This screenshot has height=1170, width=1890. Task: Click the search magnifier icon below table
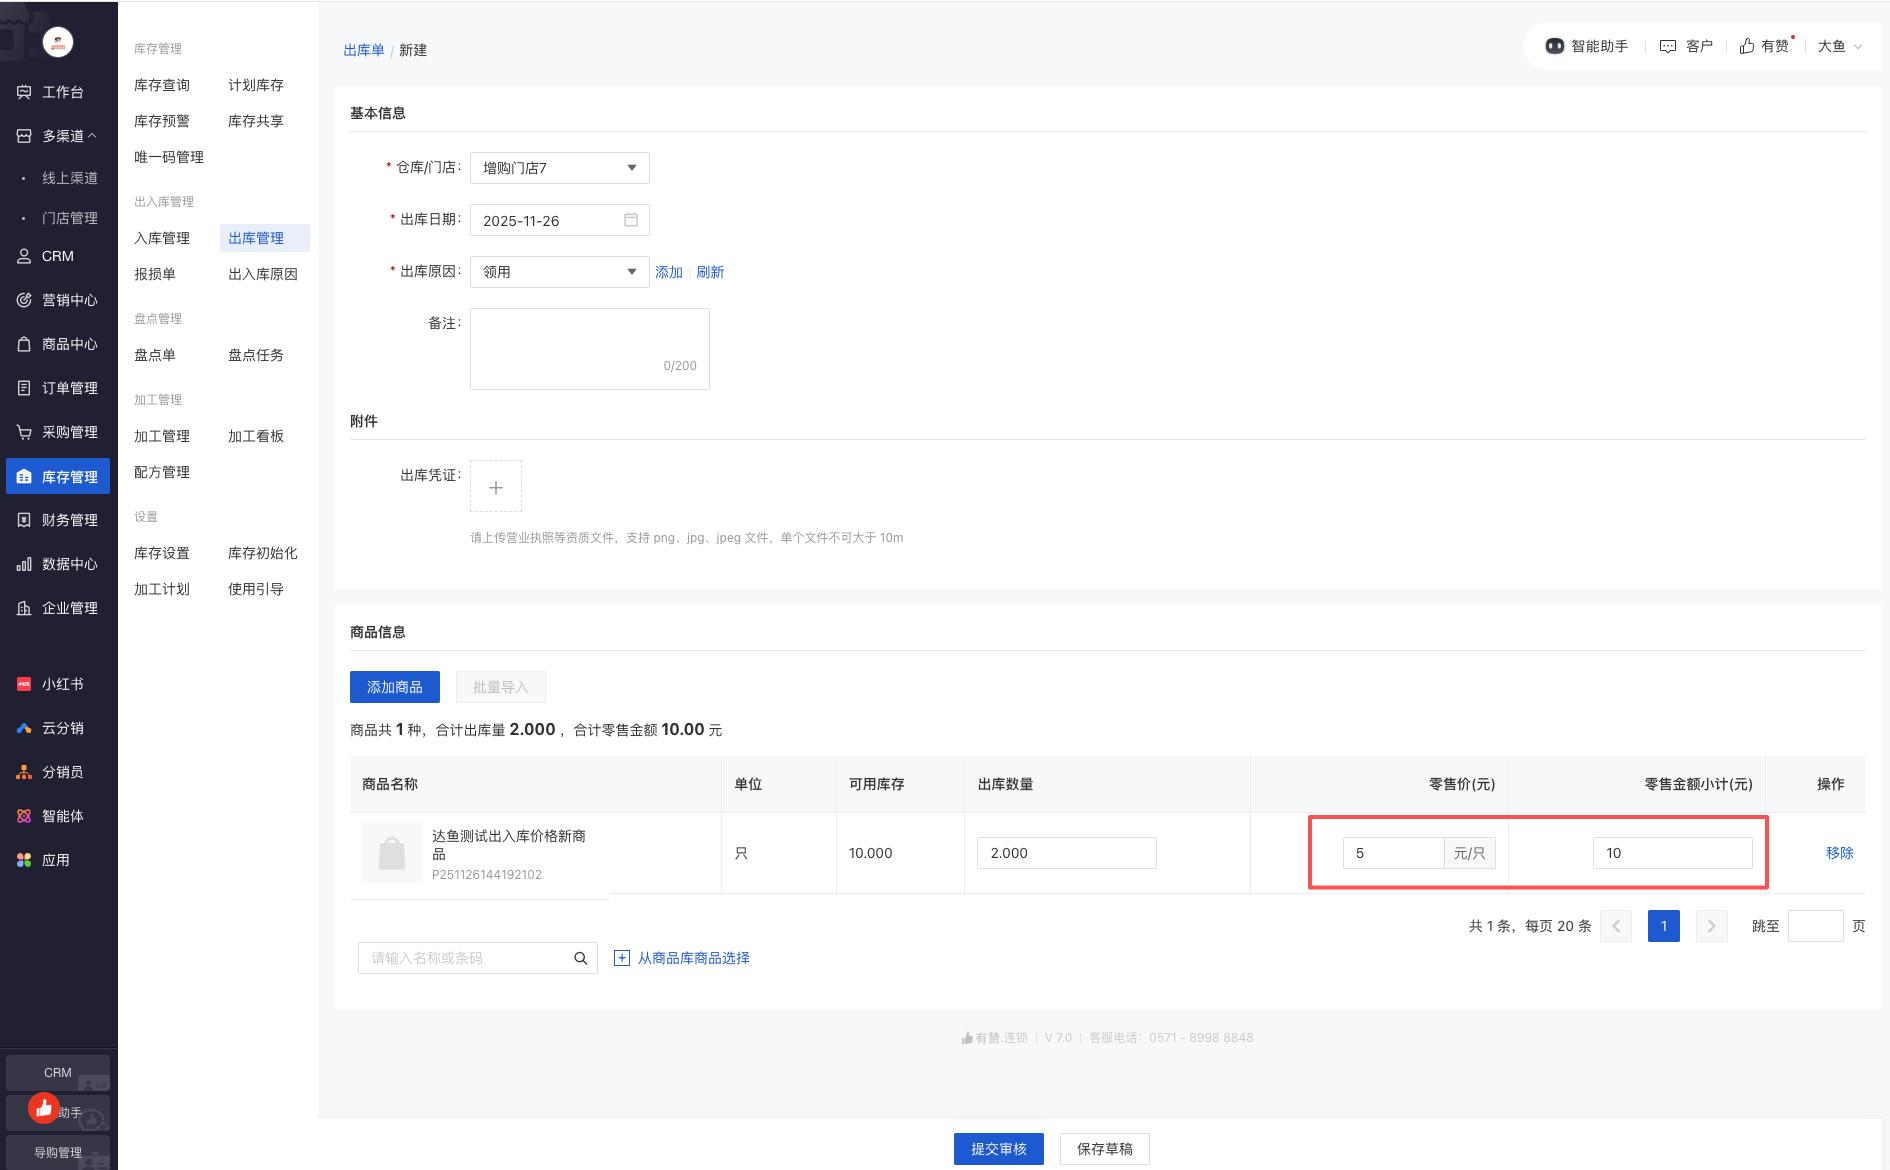tap(580, 958)
